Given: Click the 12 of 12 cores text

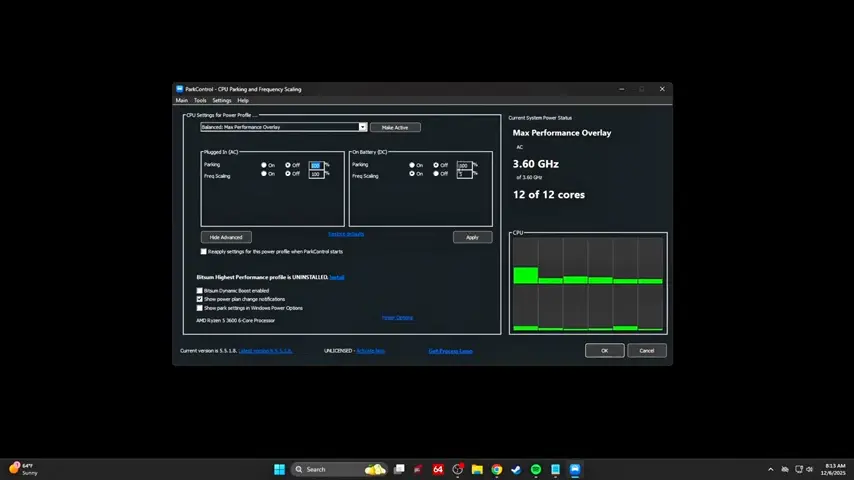Looking at the screenshot, I should tap(548, 195).
